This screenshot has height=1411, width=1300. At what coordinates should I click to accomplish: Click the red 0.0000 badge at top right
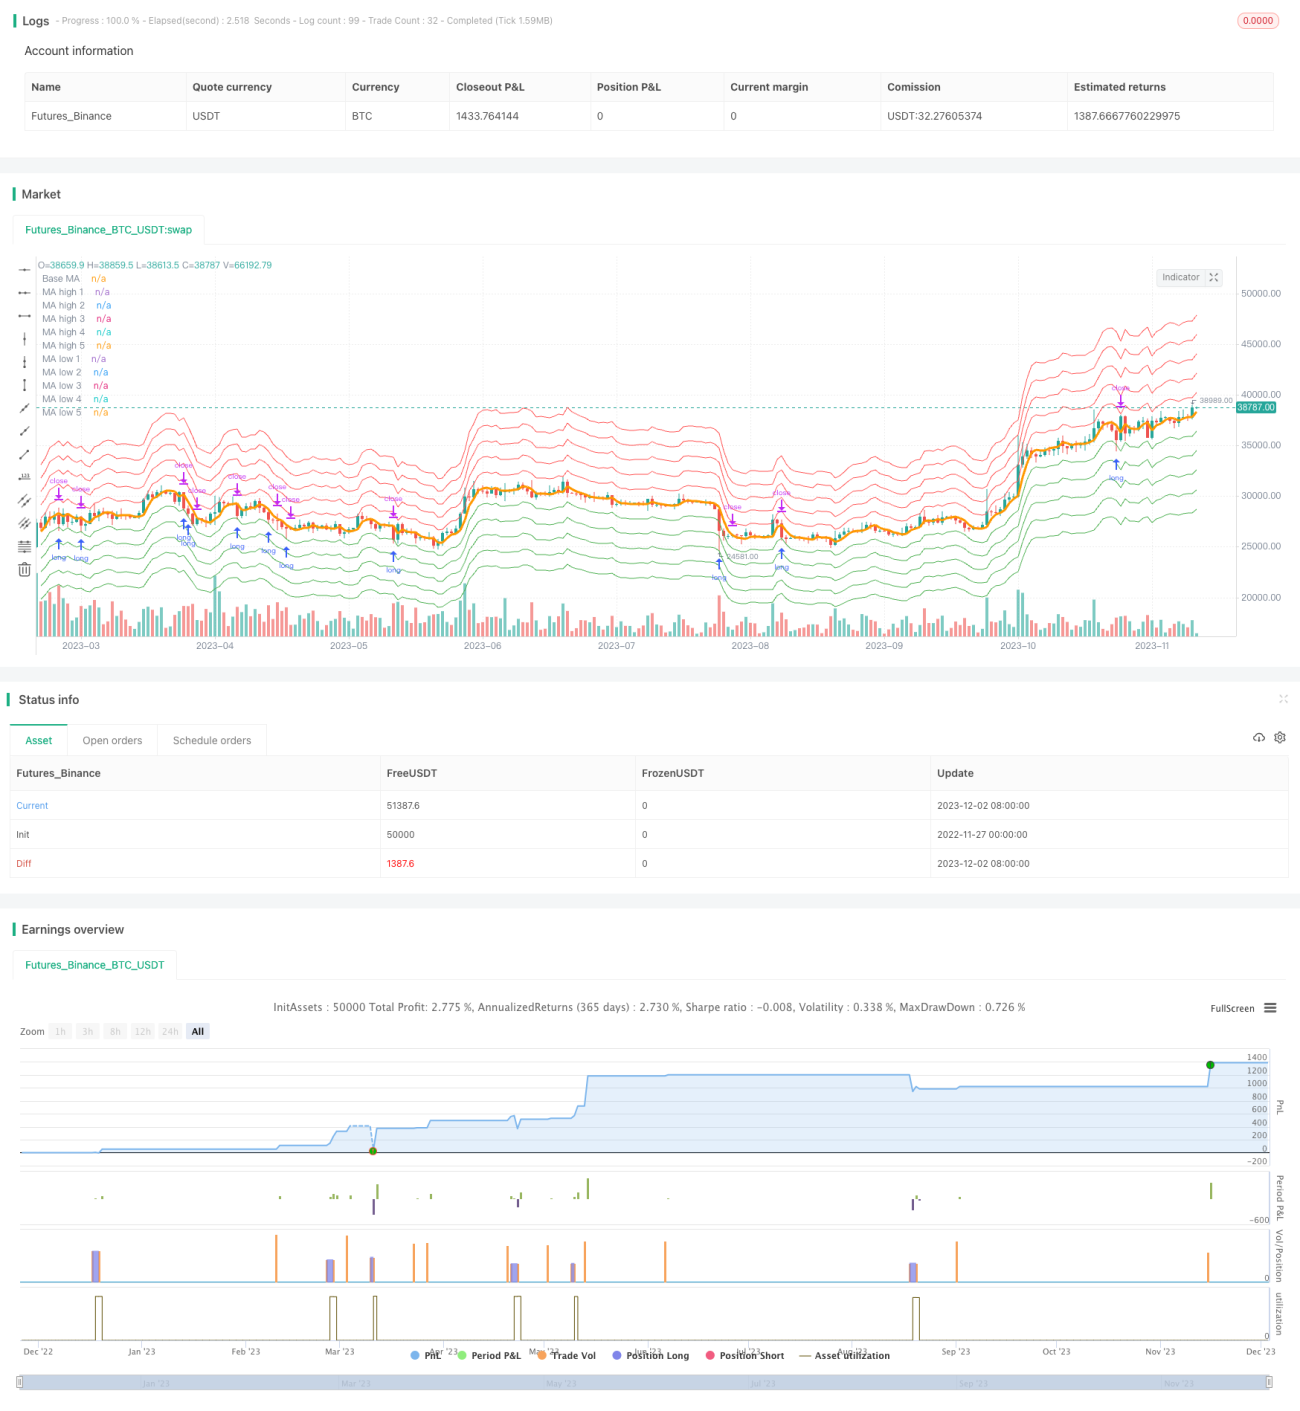[x=1258, y=20]
